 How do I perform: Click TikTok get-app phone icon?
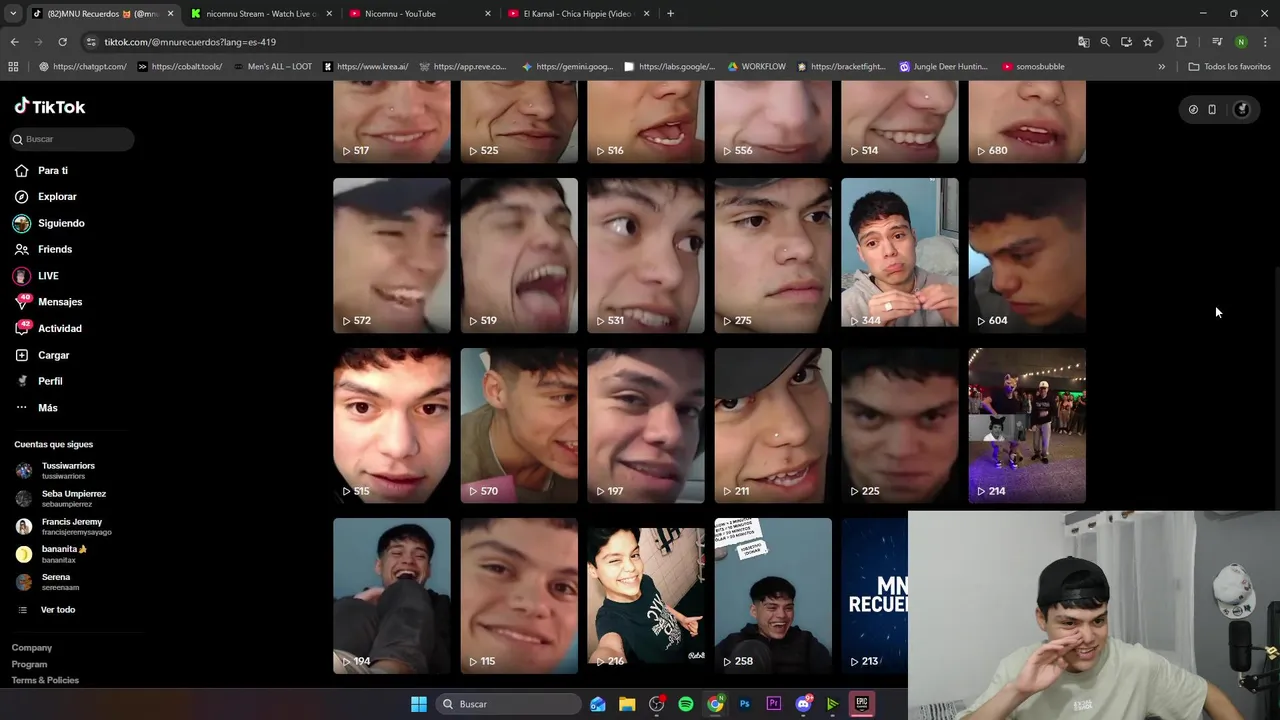tap(1212, 110)
